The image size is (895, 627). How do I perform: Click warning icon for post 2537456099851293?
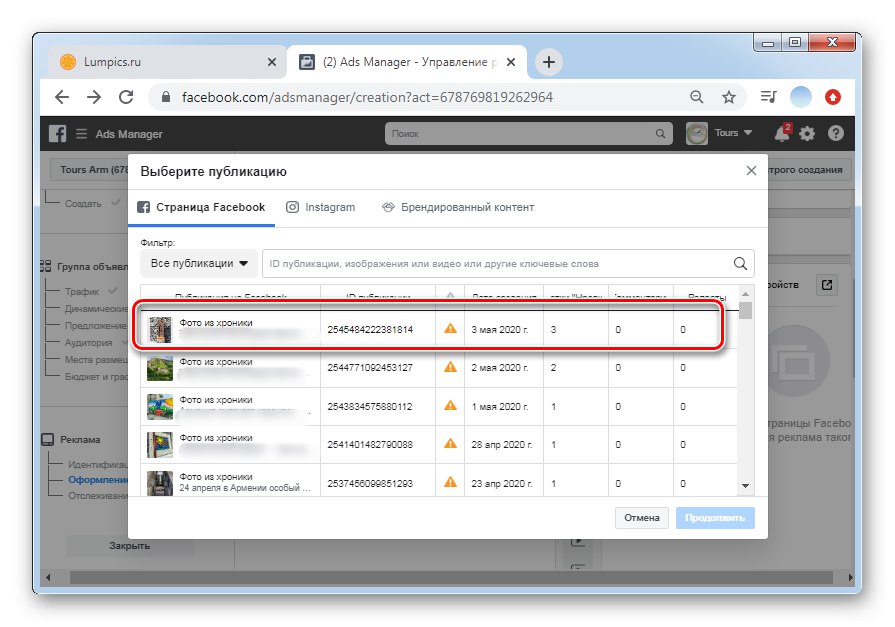[450, 482]
